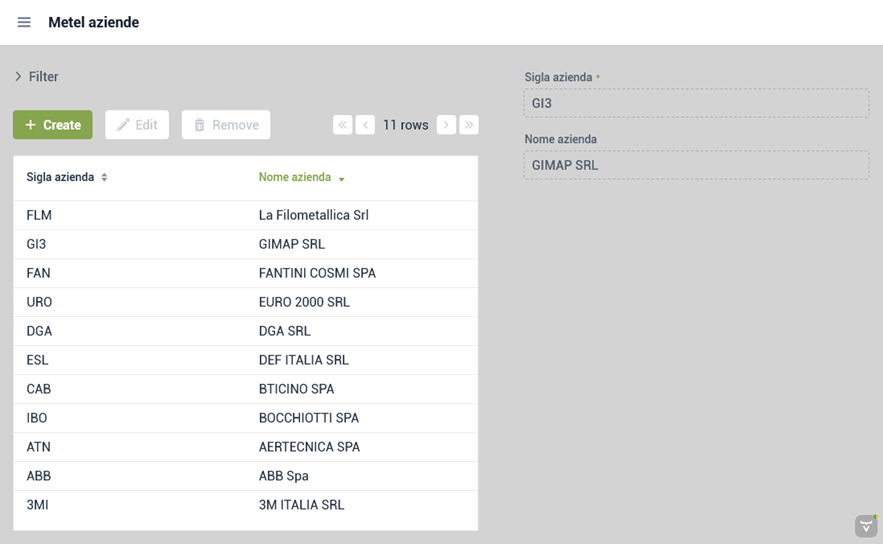Click the IBO sigla cell
Image resolution: width=883 pixels, height=544 pixels.
[37, 418]
